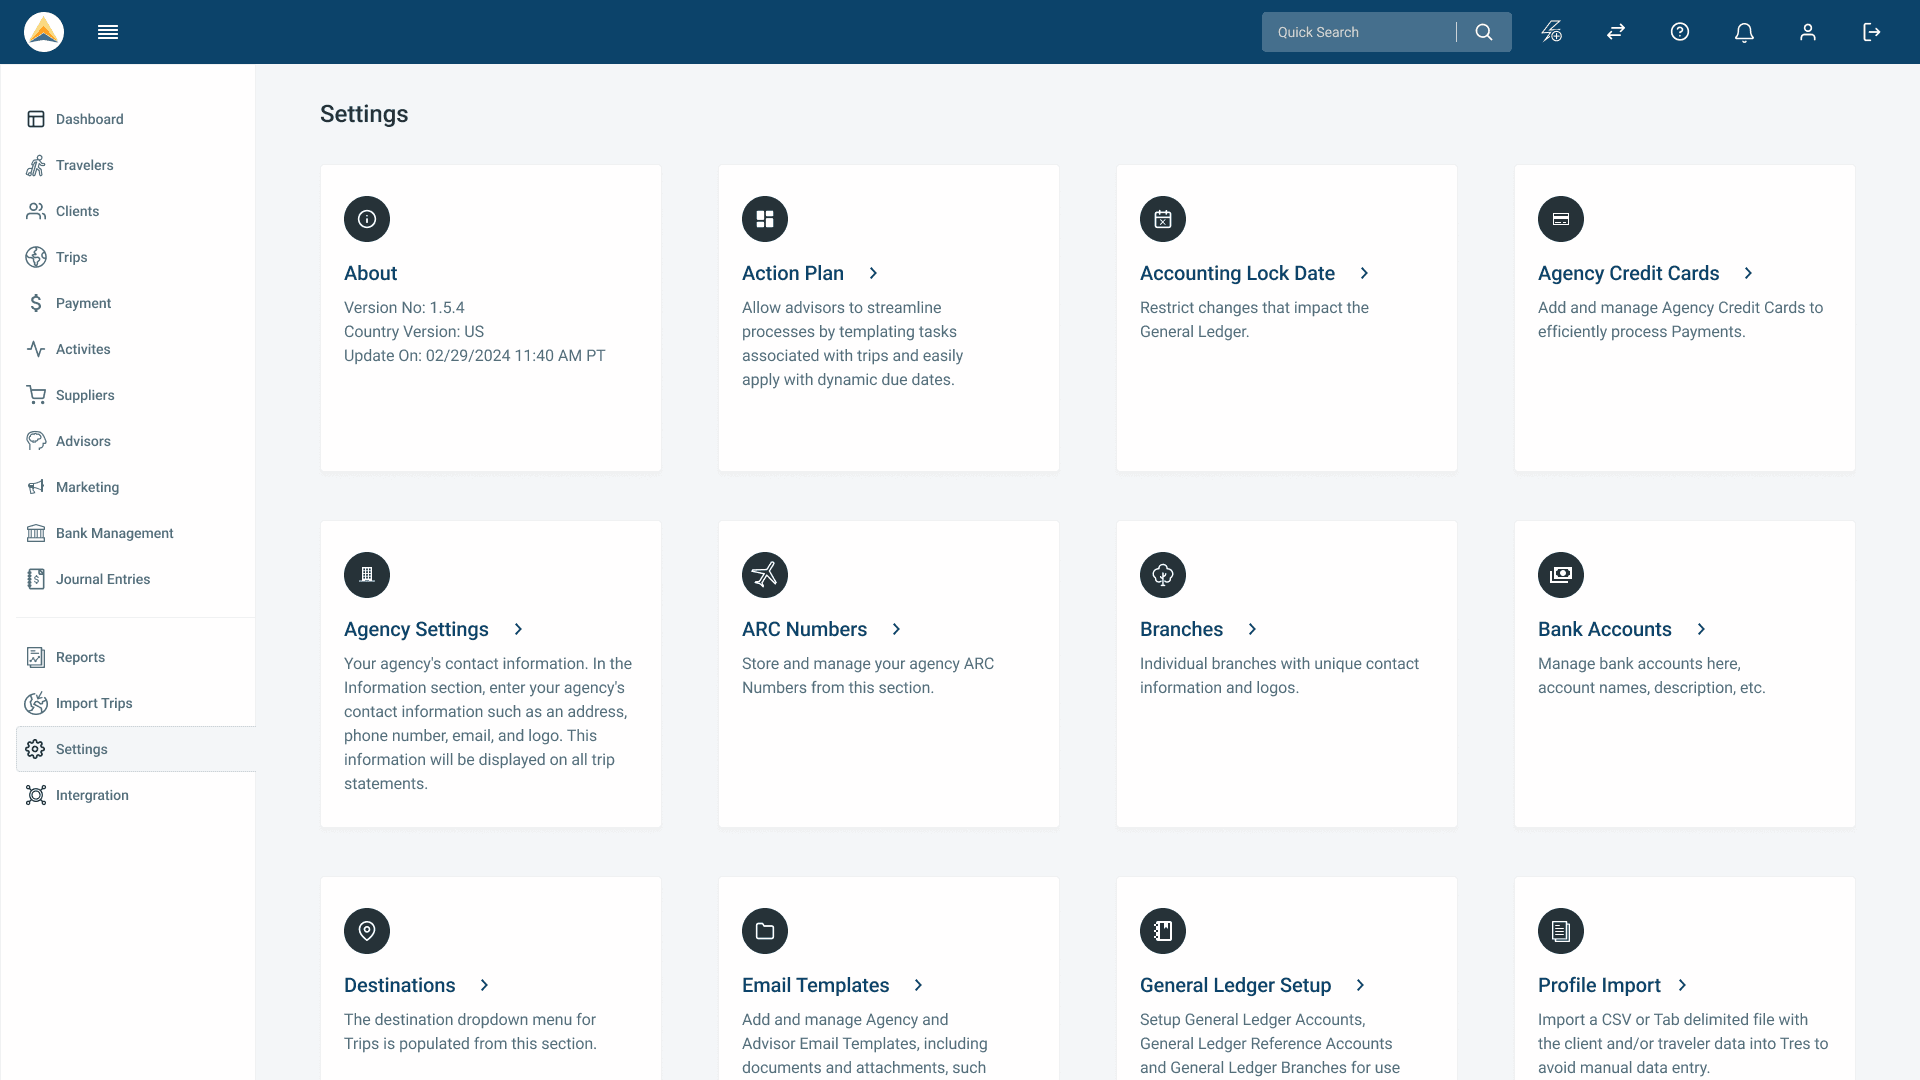Viewport: 1920px width, 1080px height.
Task: Click the swap arrows icon in header
Action: pyautogui.click(x=1616, y=32)
